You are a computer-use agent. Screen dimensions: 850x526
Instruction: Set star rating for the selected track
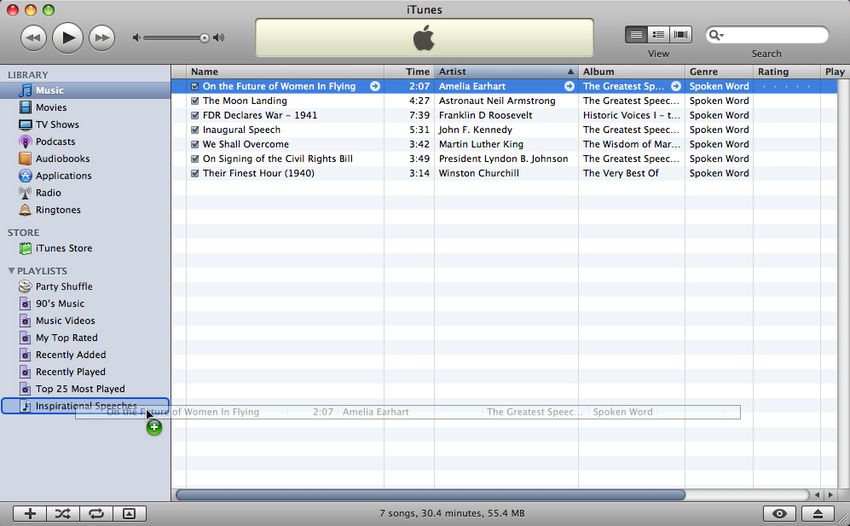click(787, 86)
